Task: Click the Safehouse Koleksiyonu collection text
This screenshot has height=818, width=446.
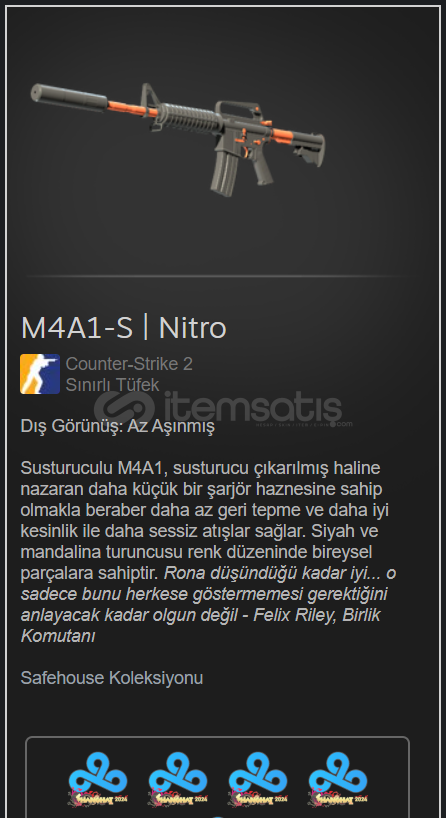Action: (x=112, y=678)
